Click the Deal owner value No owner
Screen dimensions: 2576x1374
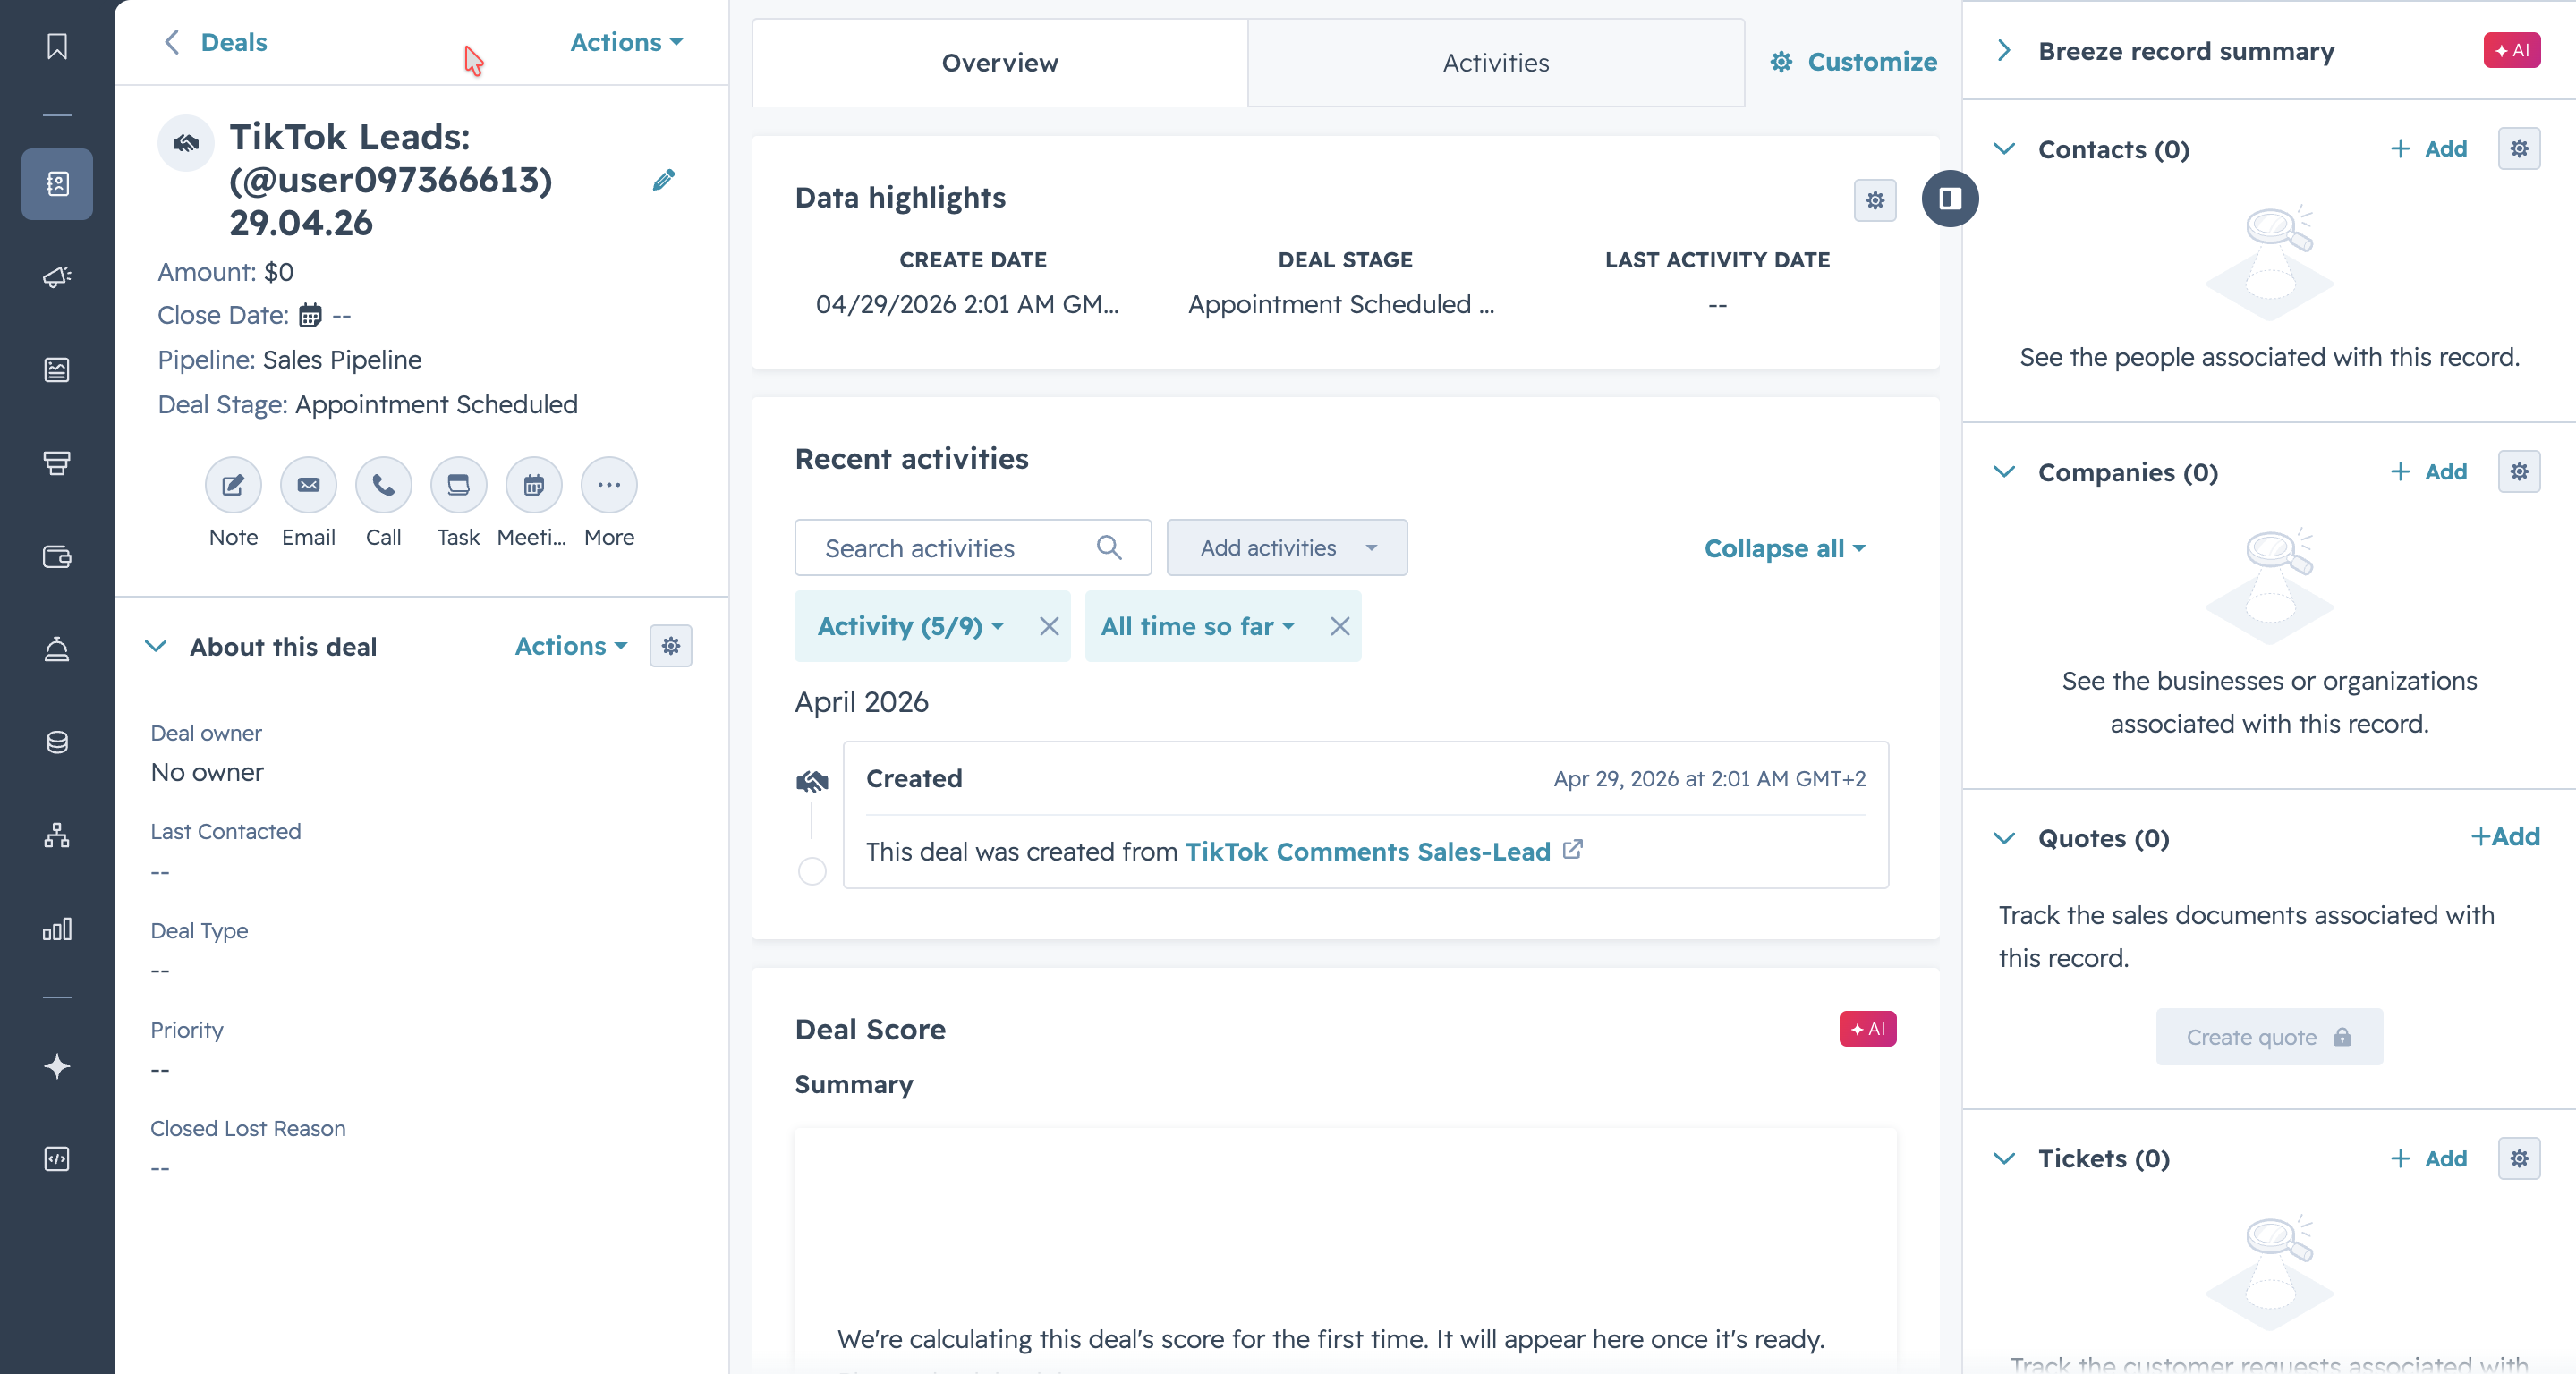207,772
